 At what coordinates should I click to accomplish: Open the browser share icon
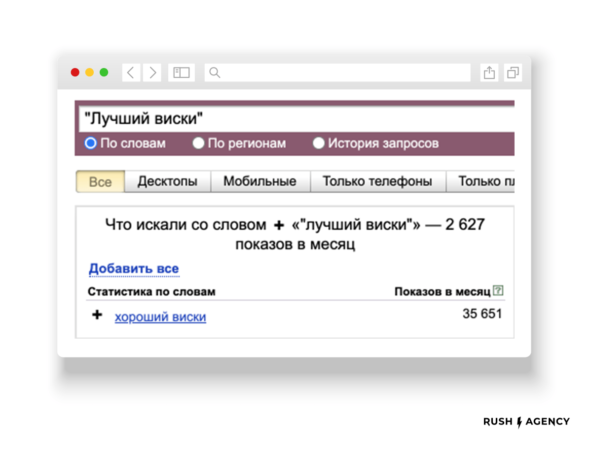tap(489, 72)
